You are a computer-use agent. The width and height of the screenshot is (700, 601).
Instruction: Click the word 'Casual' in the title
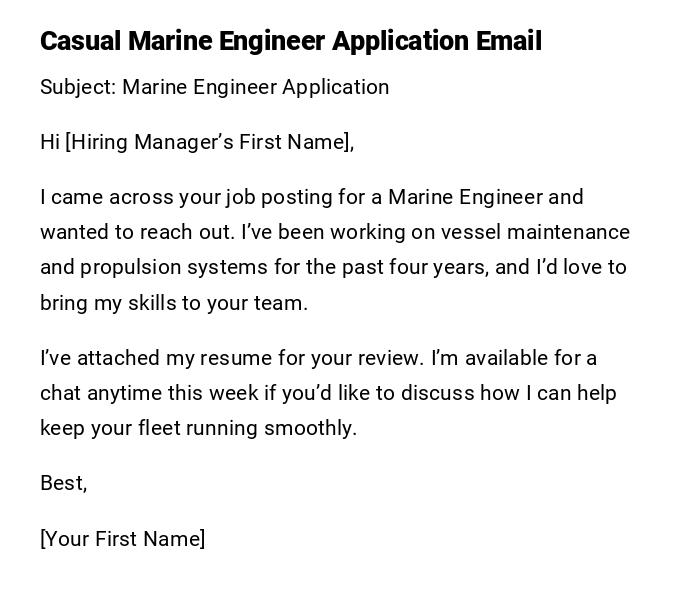[x=80, y=41]
